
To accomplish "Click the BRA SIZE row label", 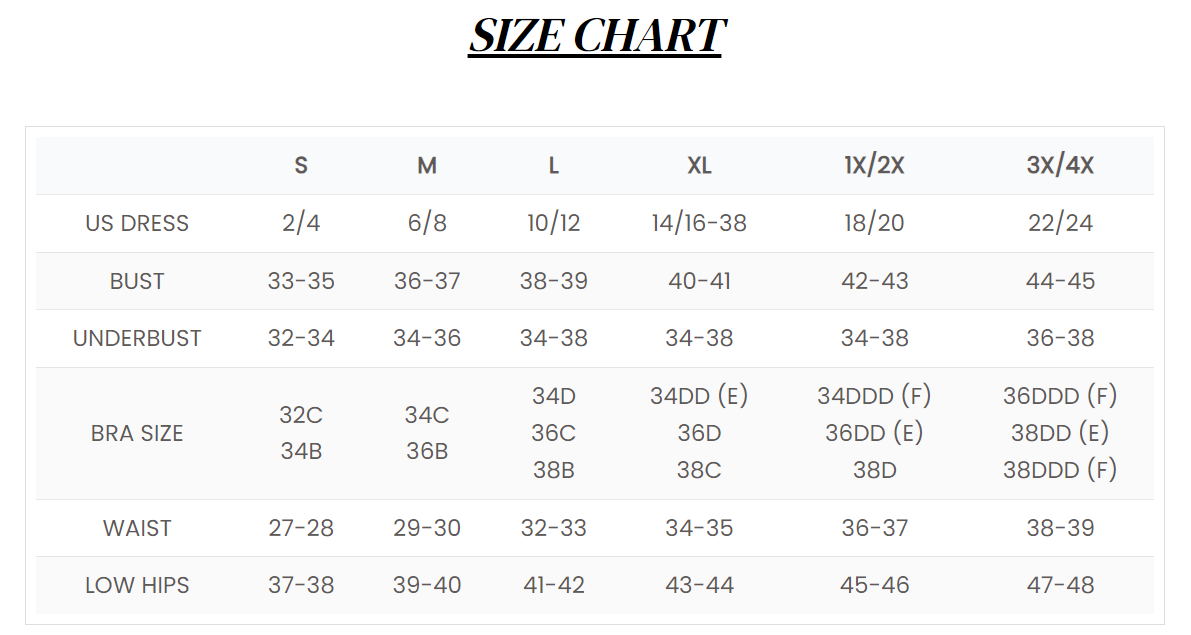I will 137,433.
